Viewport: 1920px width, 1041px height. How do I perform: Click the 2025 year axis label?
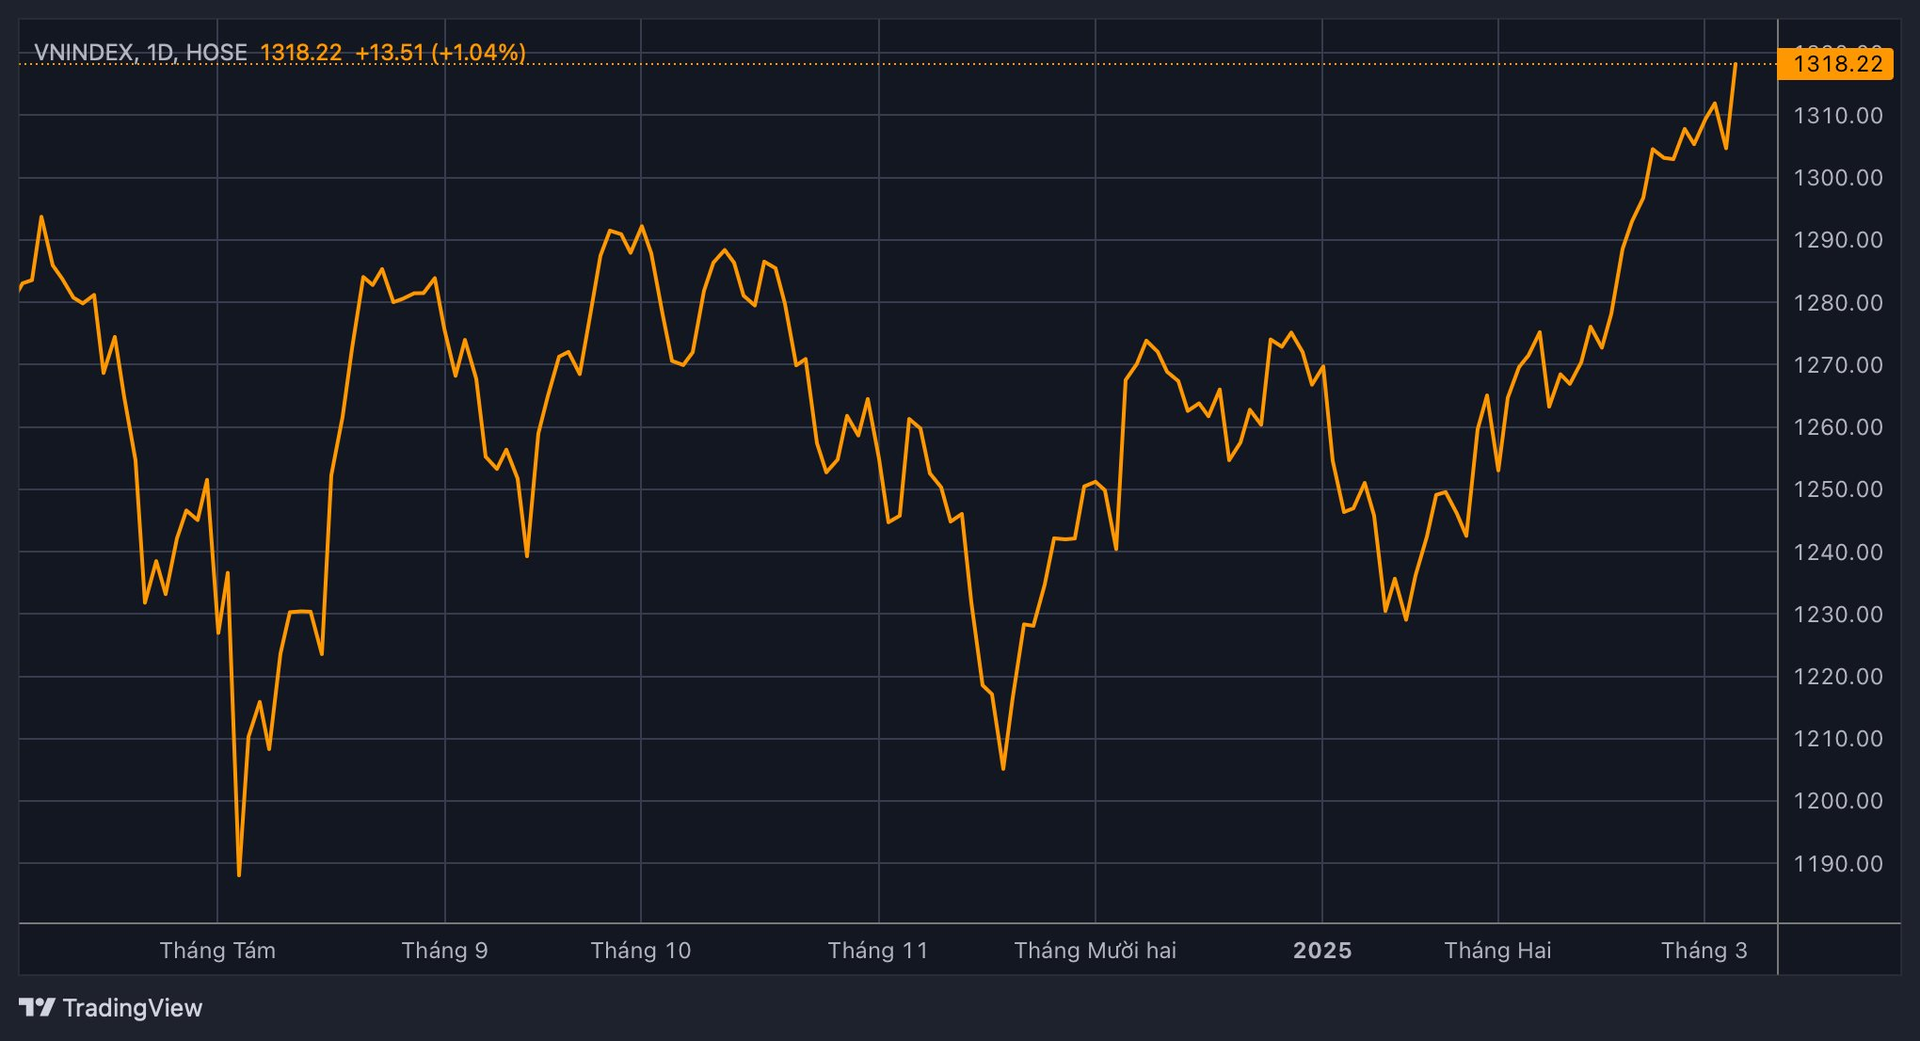[x=1322, y=950]
